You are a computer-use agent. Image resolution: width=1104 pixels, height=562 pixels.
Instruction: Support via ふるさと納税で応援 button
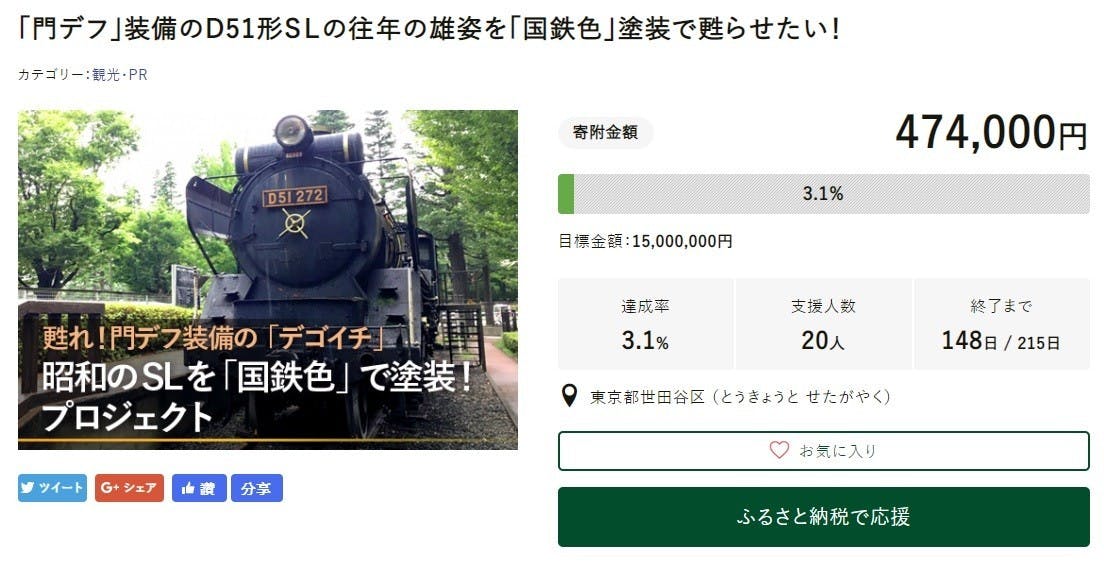pos(823,517)
